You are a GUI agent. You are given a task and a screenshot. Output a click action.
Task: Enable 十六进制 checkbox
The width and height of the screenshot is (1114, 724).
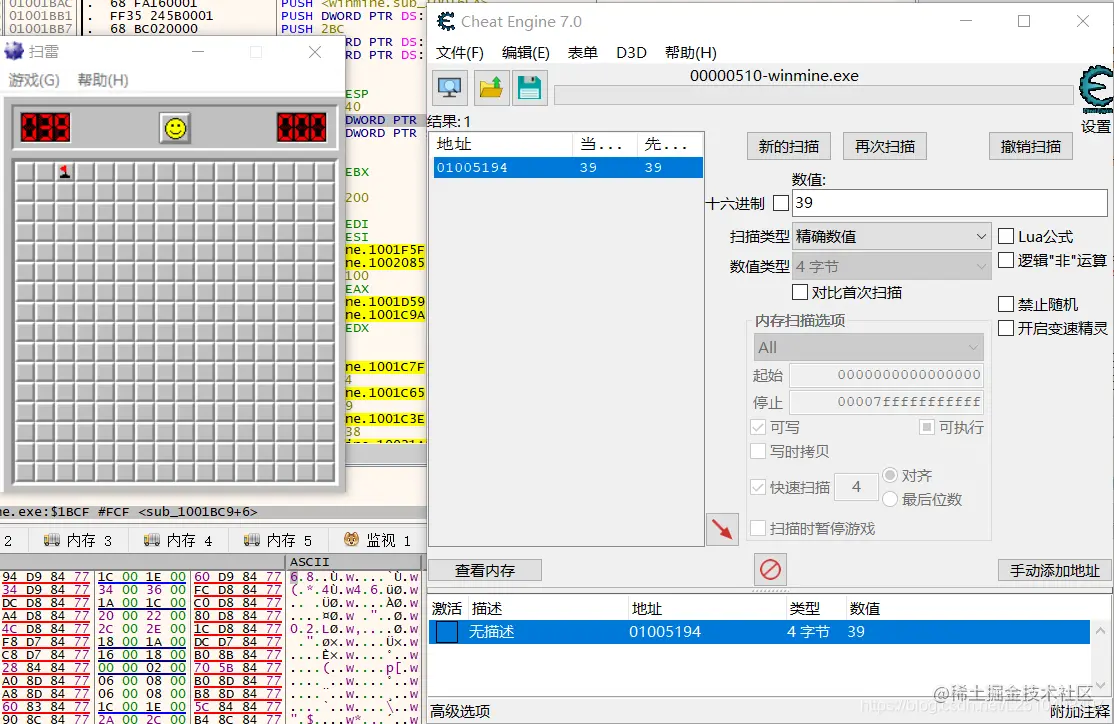coord(783,203)
